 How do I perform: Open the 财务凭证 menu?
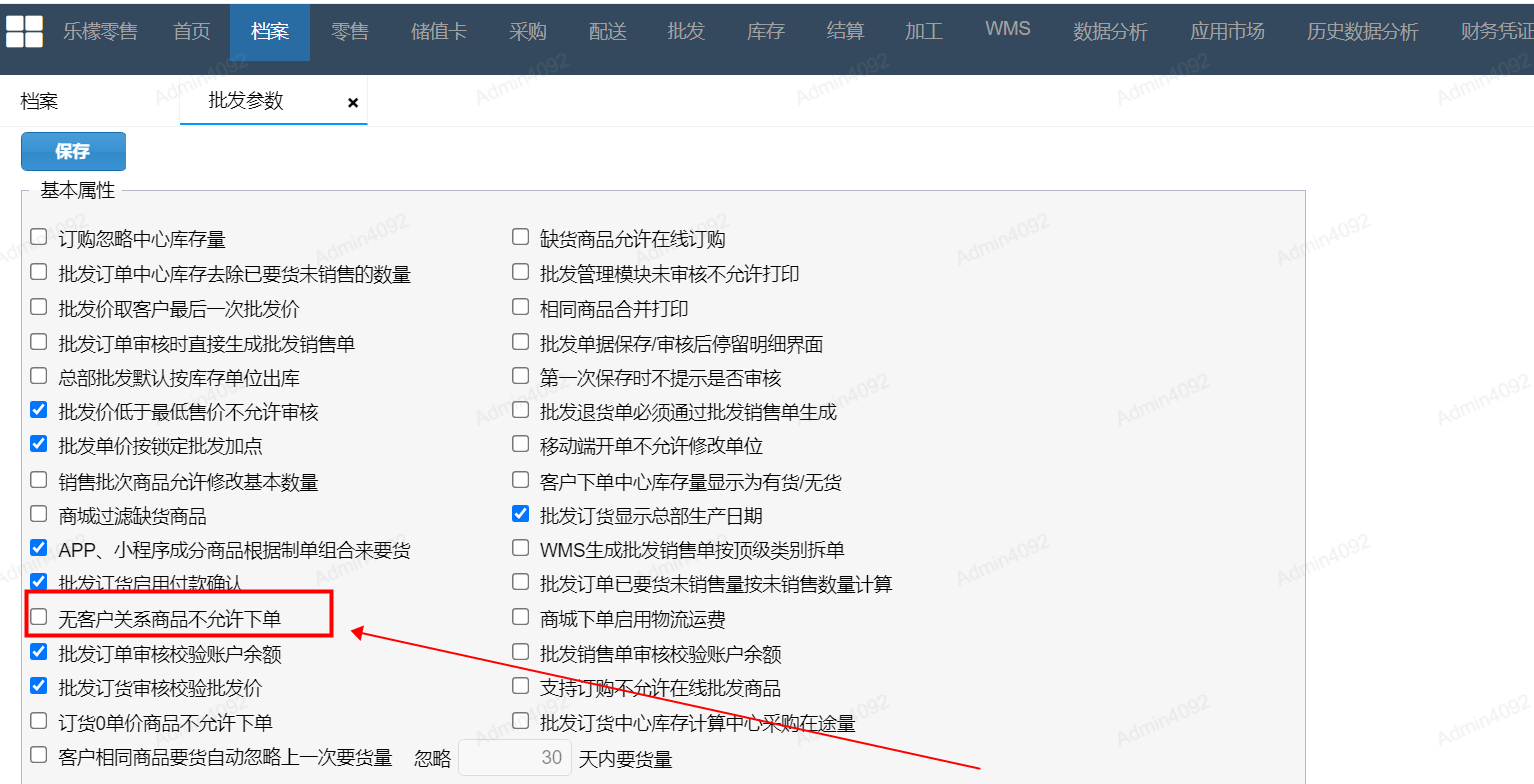coord(1497,32)
